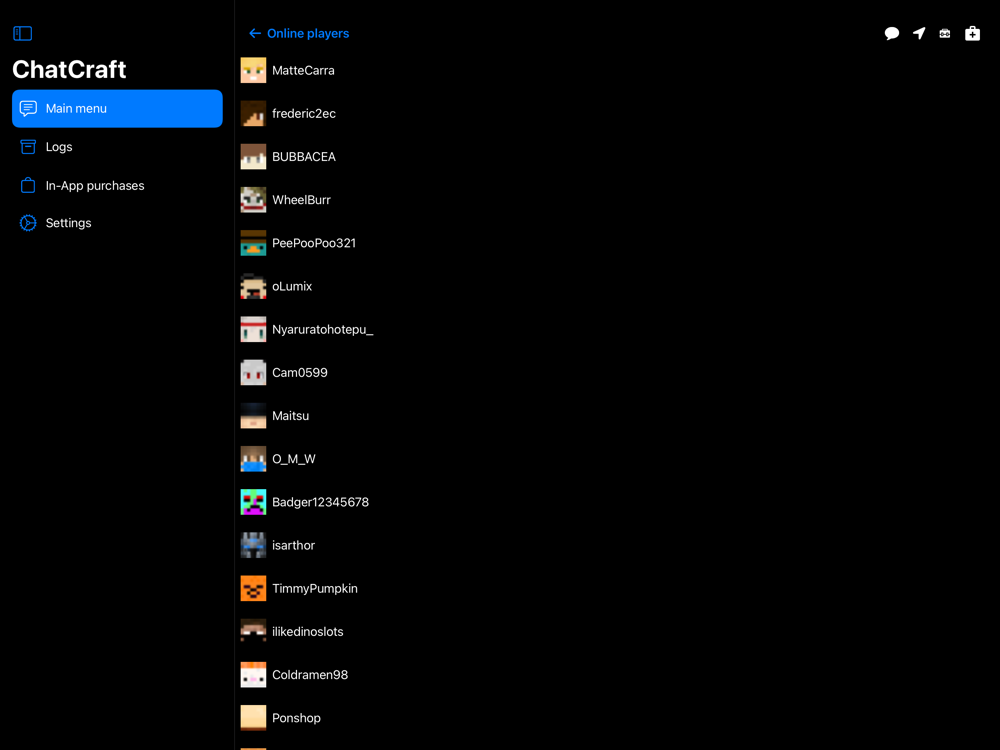The image size is (1000, 750).
Task: Select player name isarthor
Action: [x=293, y=545]
